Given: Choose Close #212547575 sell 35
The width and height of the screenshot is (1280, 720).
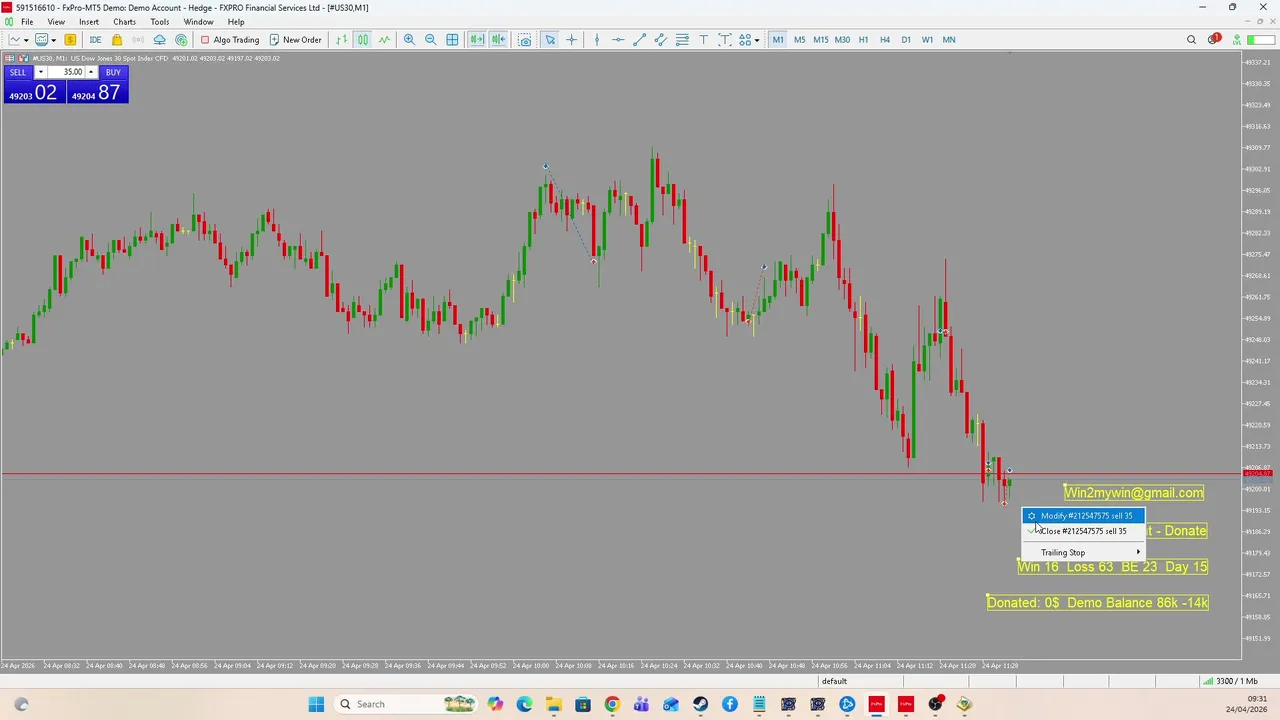Looking at the screenshot, I should pyautogui.click(x=1083, y=531).
